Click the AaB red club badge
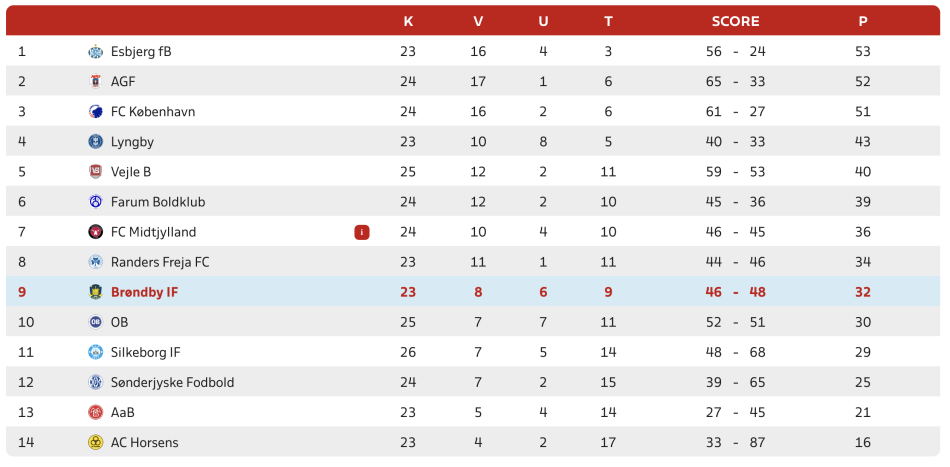 95,412
